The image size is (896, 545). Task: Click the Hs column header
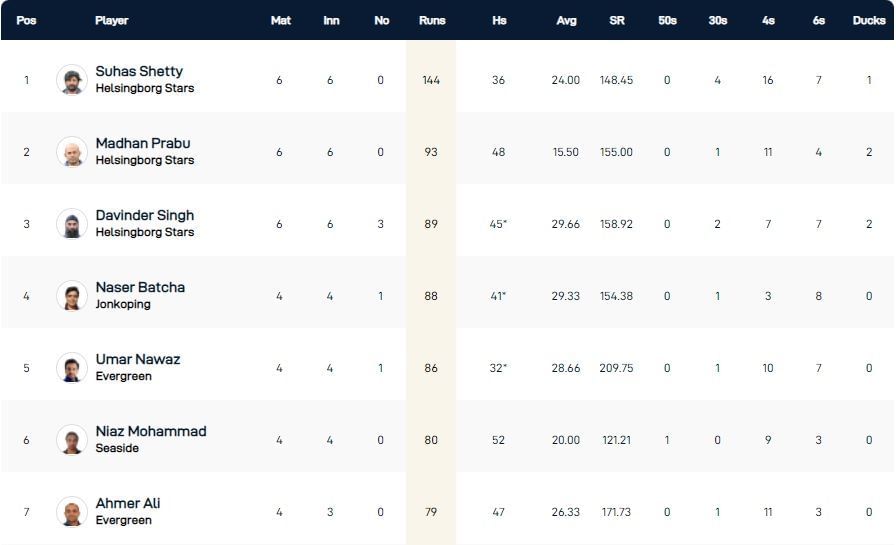click(499, 20)
